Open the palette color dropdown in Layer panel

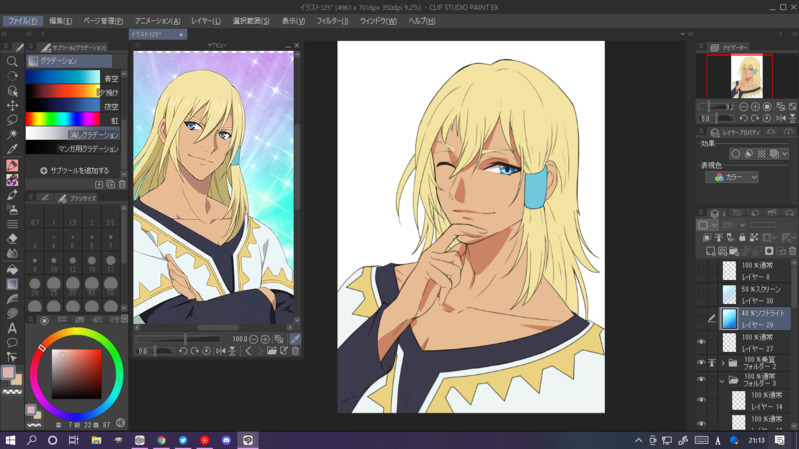707,225
